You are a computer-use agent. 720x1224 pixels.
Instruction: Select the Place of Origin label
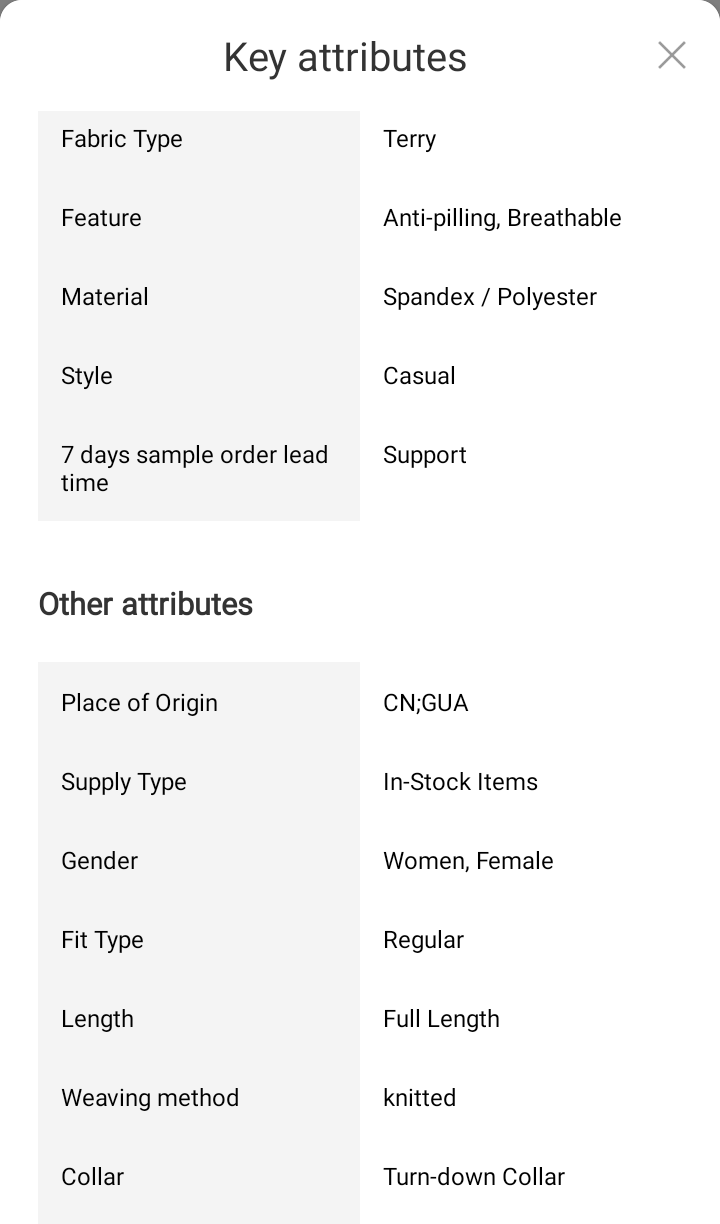pos(139,703)
